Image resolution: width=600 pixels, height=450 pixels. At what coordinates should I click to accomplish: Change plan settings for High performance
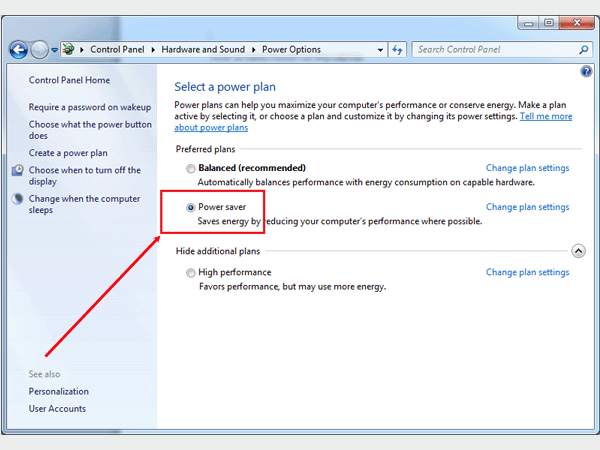tap(527, 272)
